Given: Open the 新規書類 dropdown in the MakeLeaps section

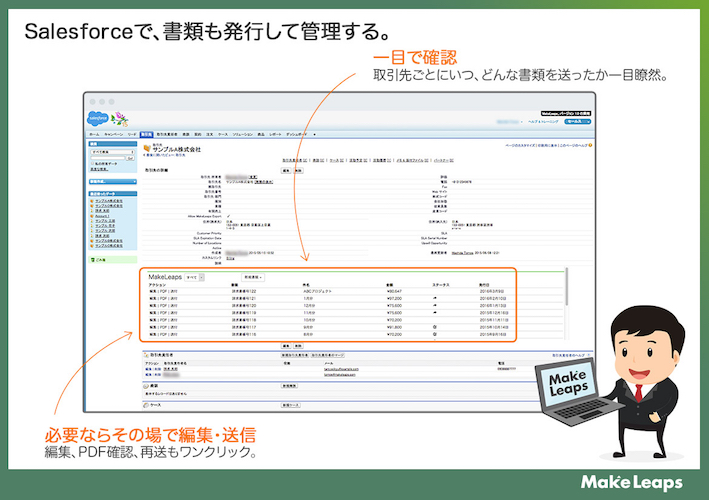Looking at the screenshot, I should click(x=250, y=275).
